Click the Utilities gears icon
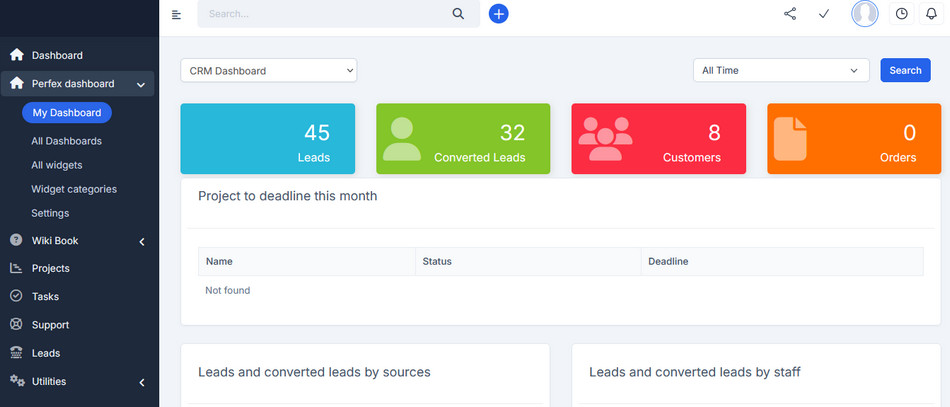This screenshot has height=407, width=950. coord(17,381)
